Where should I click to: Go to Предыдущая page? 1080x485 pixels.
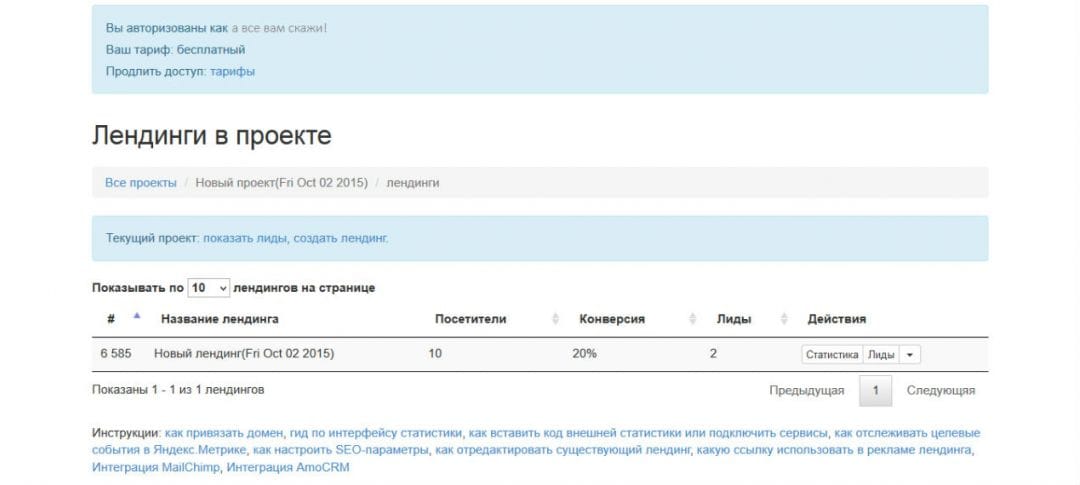(x=807, y=391)
